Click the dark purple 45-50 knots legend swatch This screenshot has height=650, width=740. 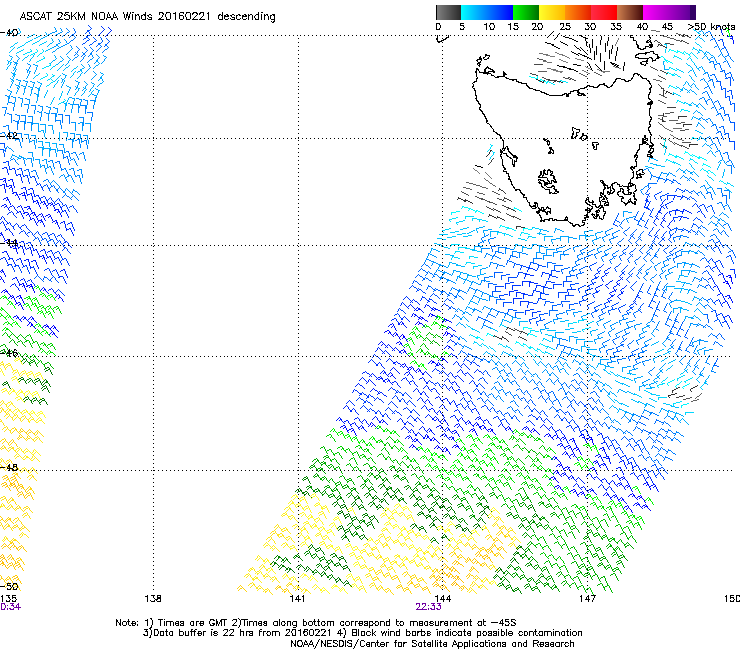click(682, 12)
